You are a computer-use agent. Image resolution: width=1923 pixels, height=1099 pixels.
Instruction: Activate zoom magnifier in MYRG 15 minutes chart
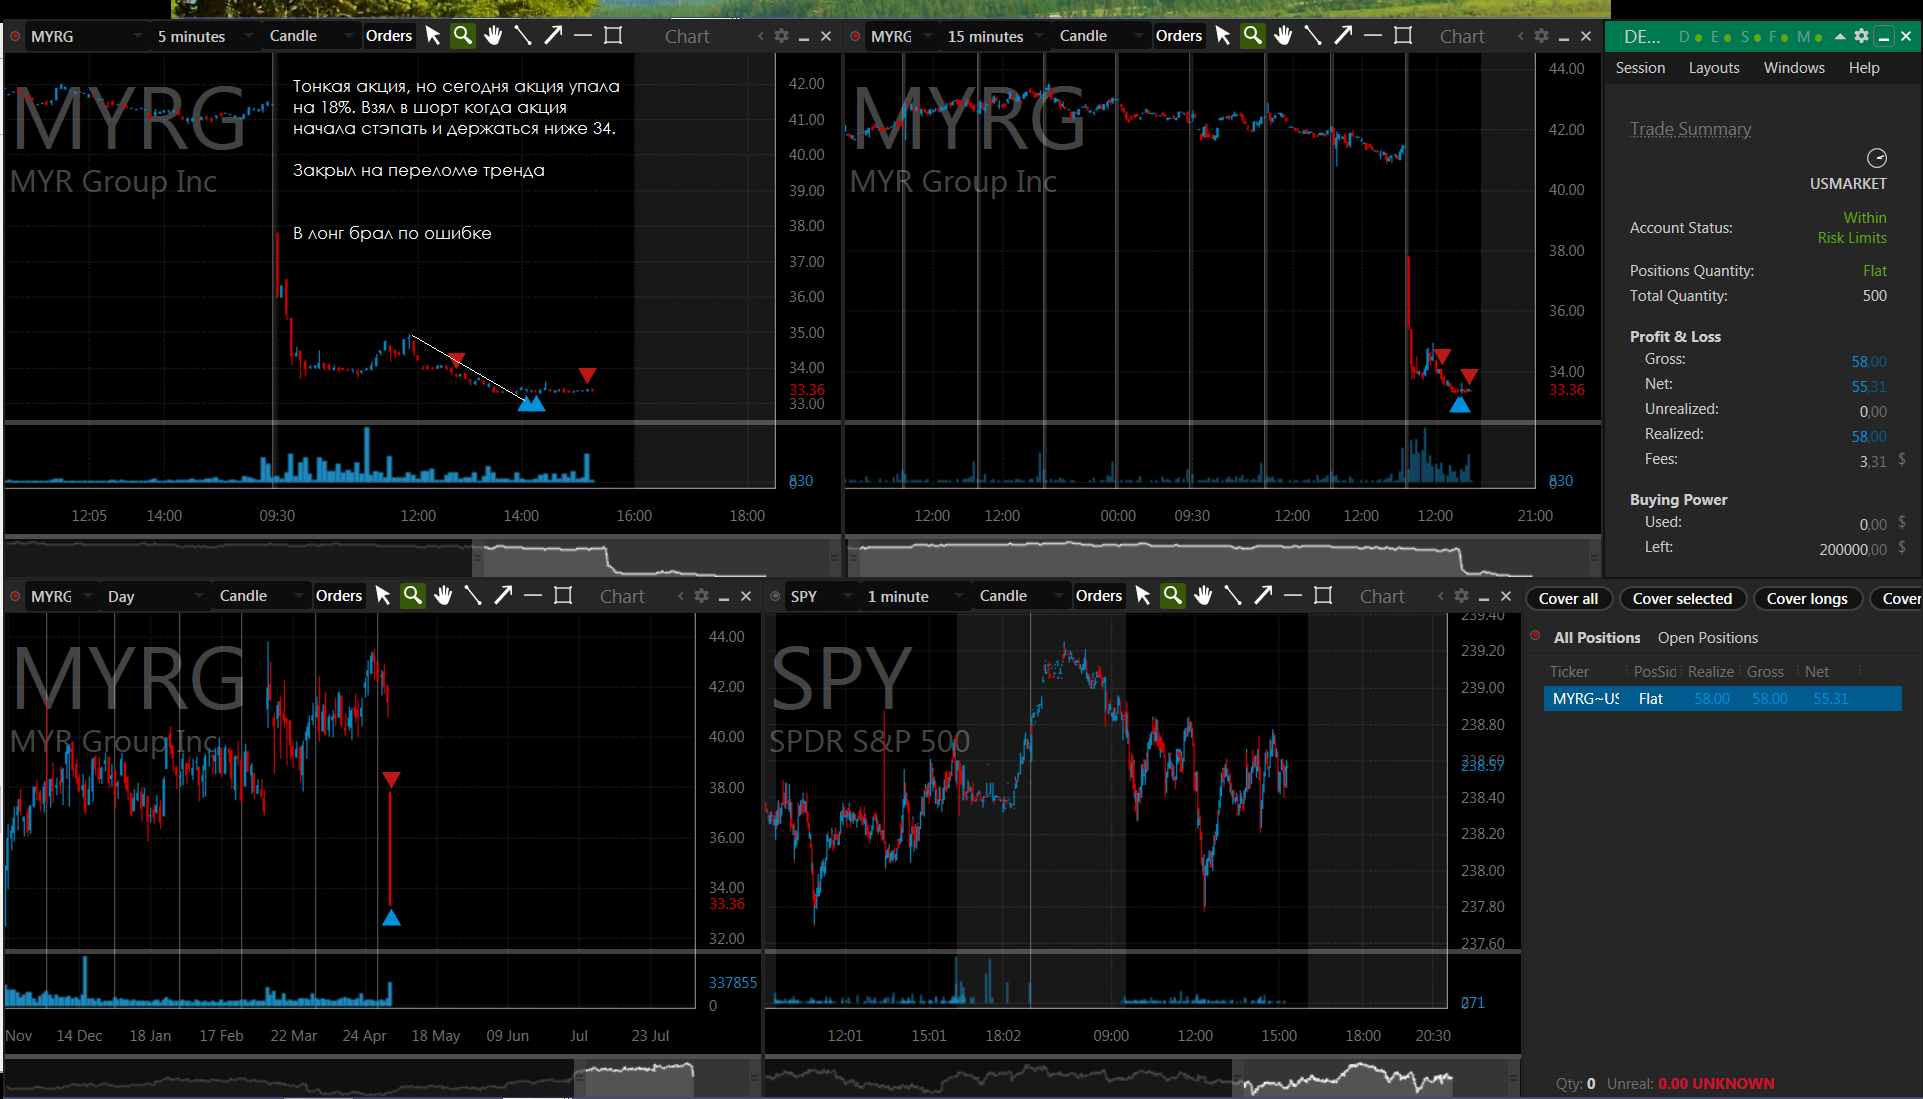tap(1253, 36)
